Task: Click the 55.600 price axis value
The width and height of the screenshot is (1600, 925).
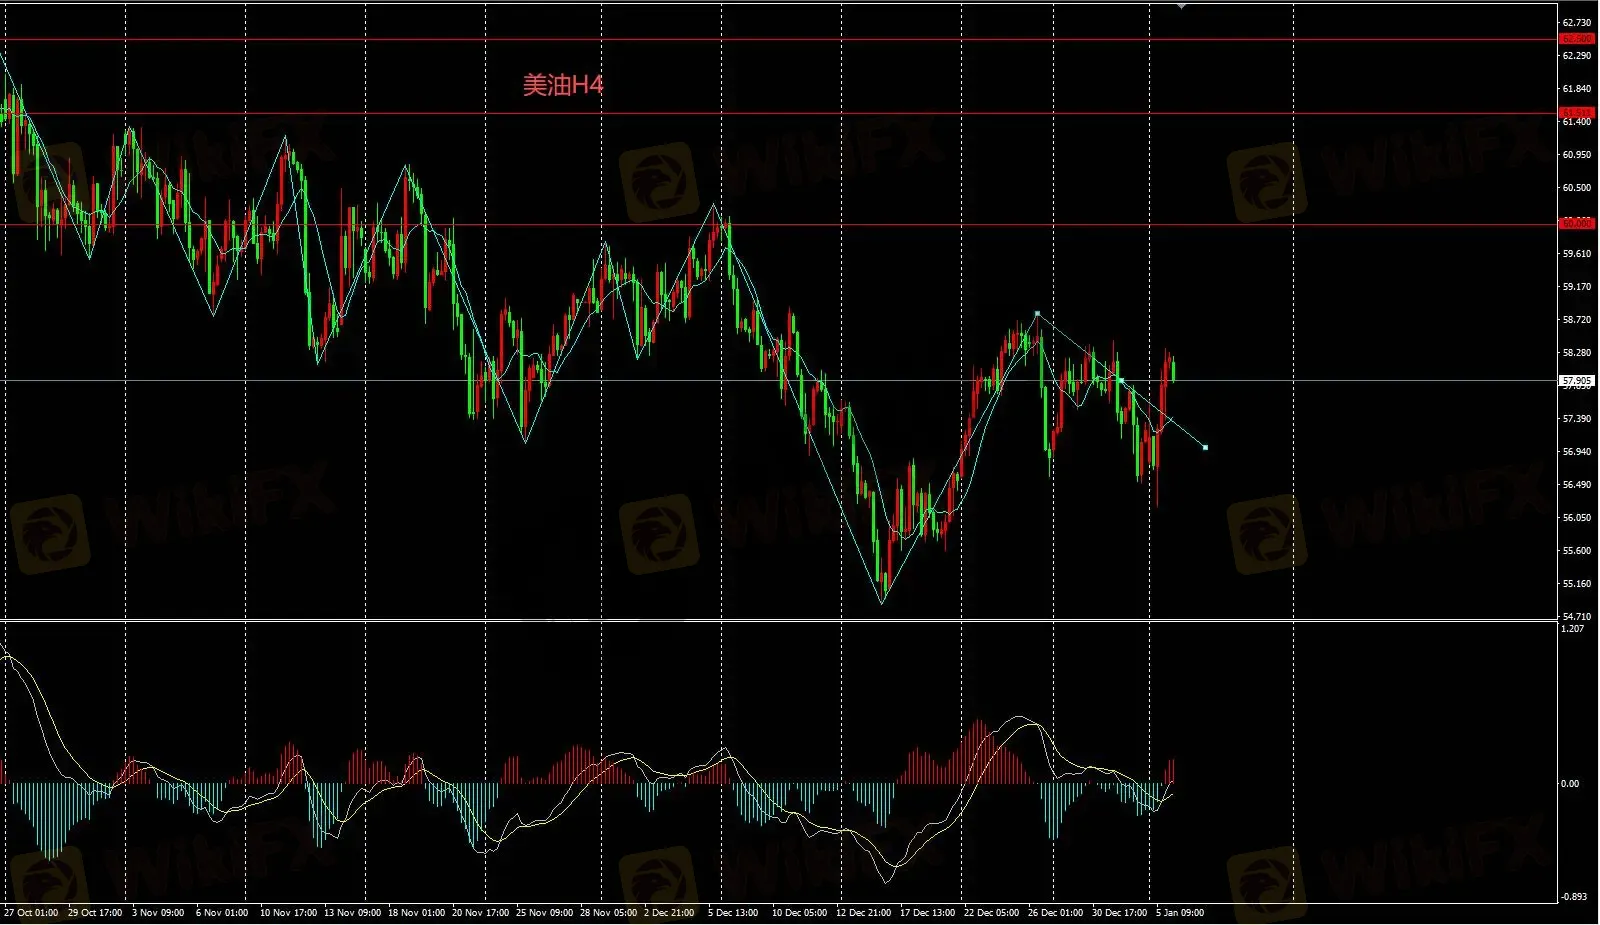Action: point(1576,551)
